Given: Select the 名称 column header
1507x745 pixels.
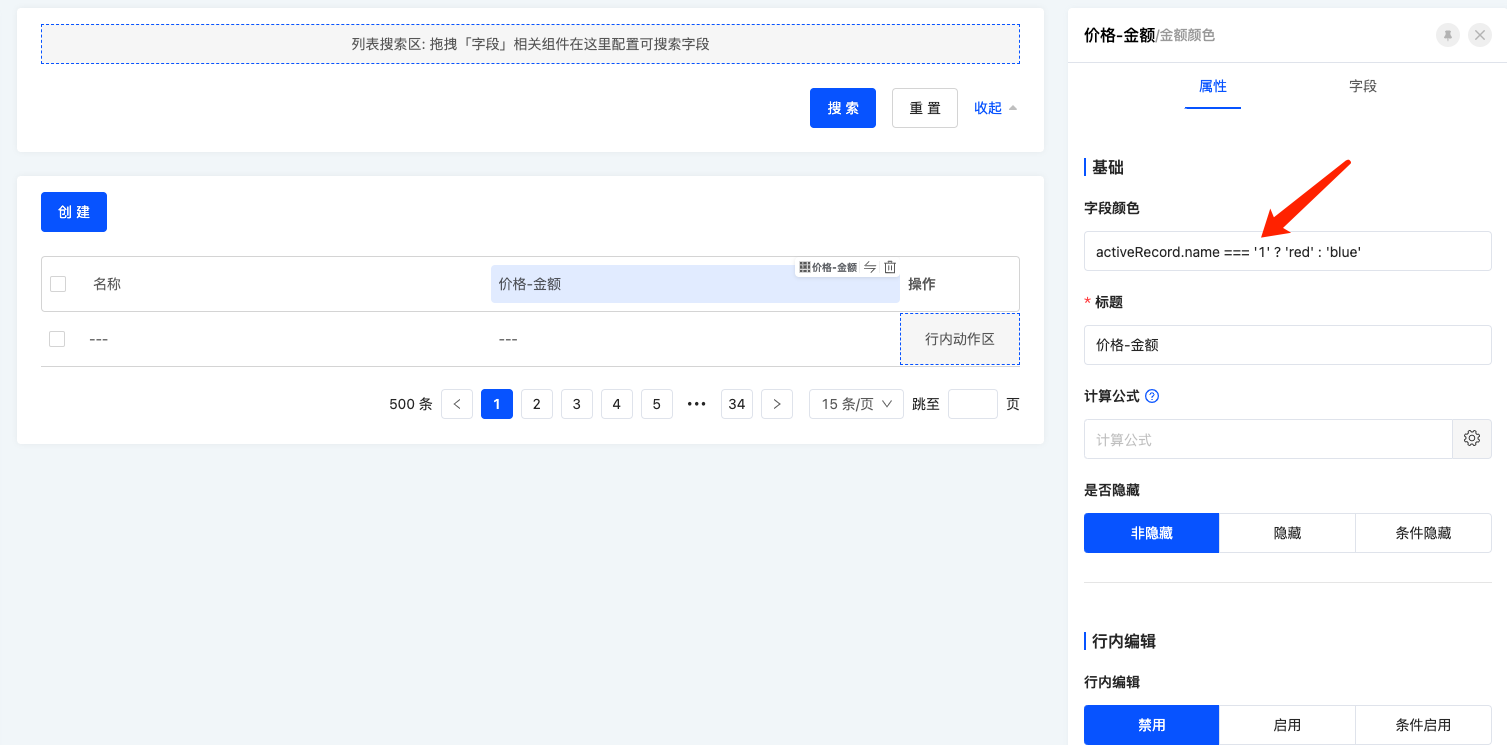Looking at the screenshot, I should pyautogui.click(x=107, y=284).
